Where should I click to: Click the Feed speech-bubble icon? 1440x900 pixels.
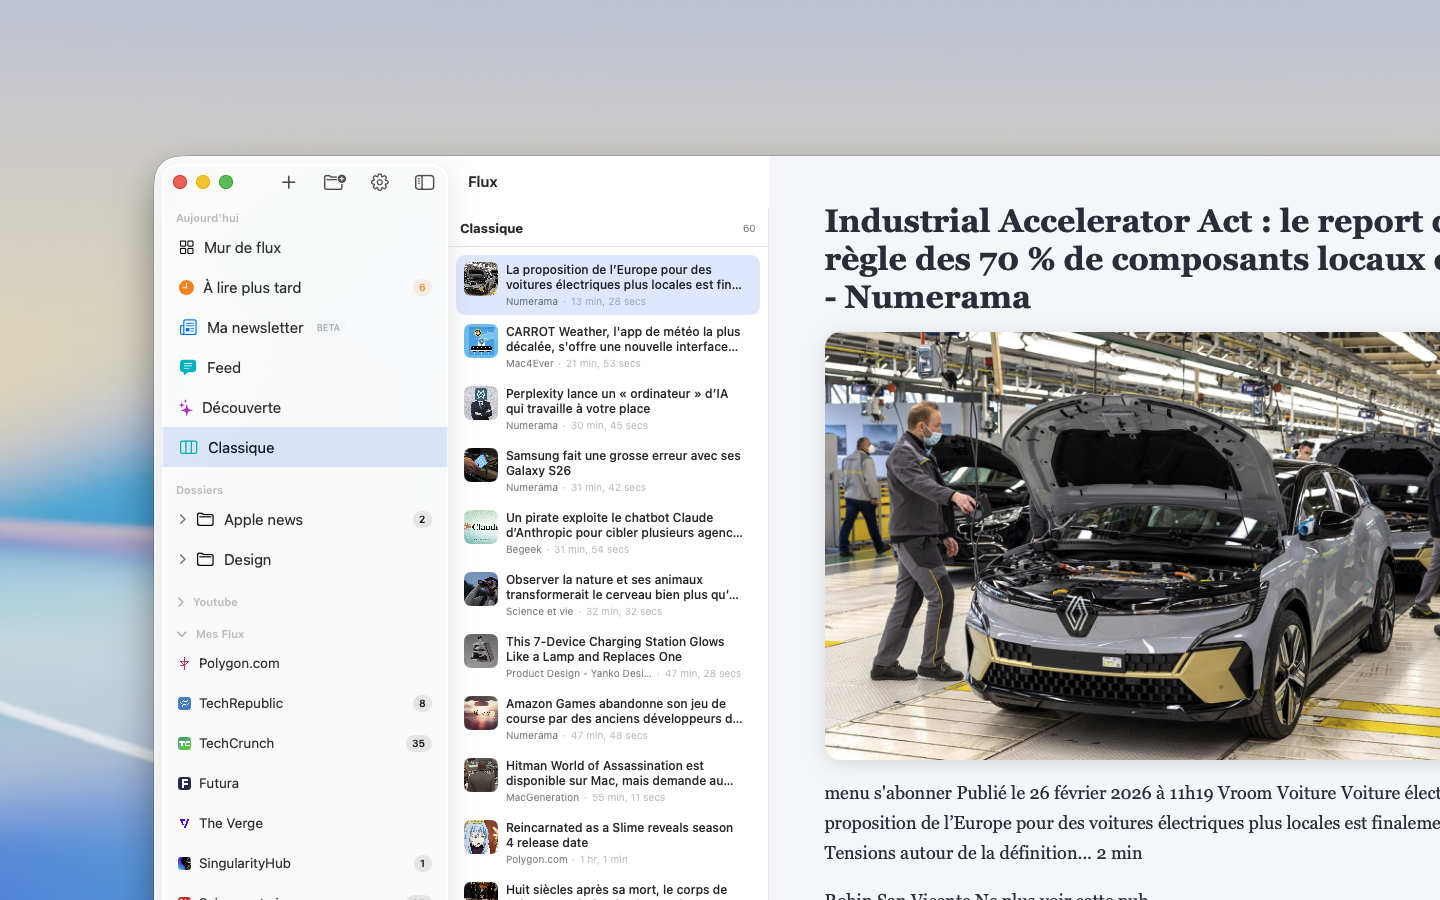(188, 367)
